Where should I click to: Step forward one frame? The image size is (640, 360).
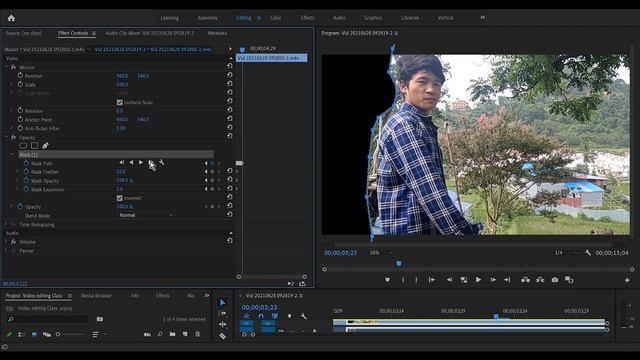coord(493,280)
